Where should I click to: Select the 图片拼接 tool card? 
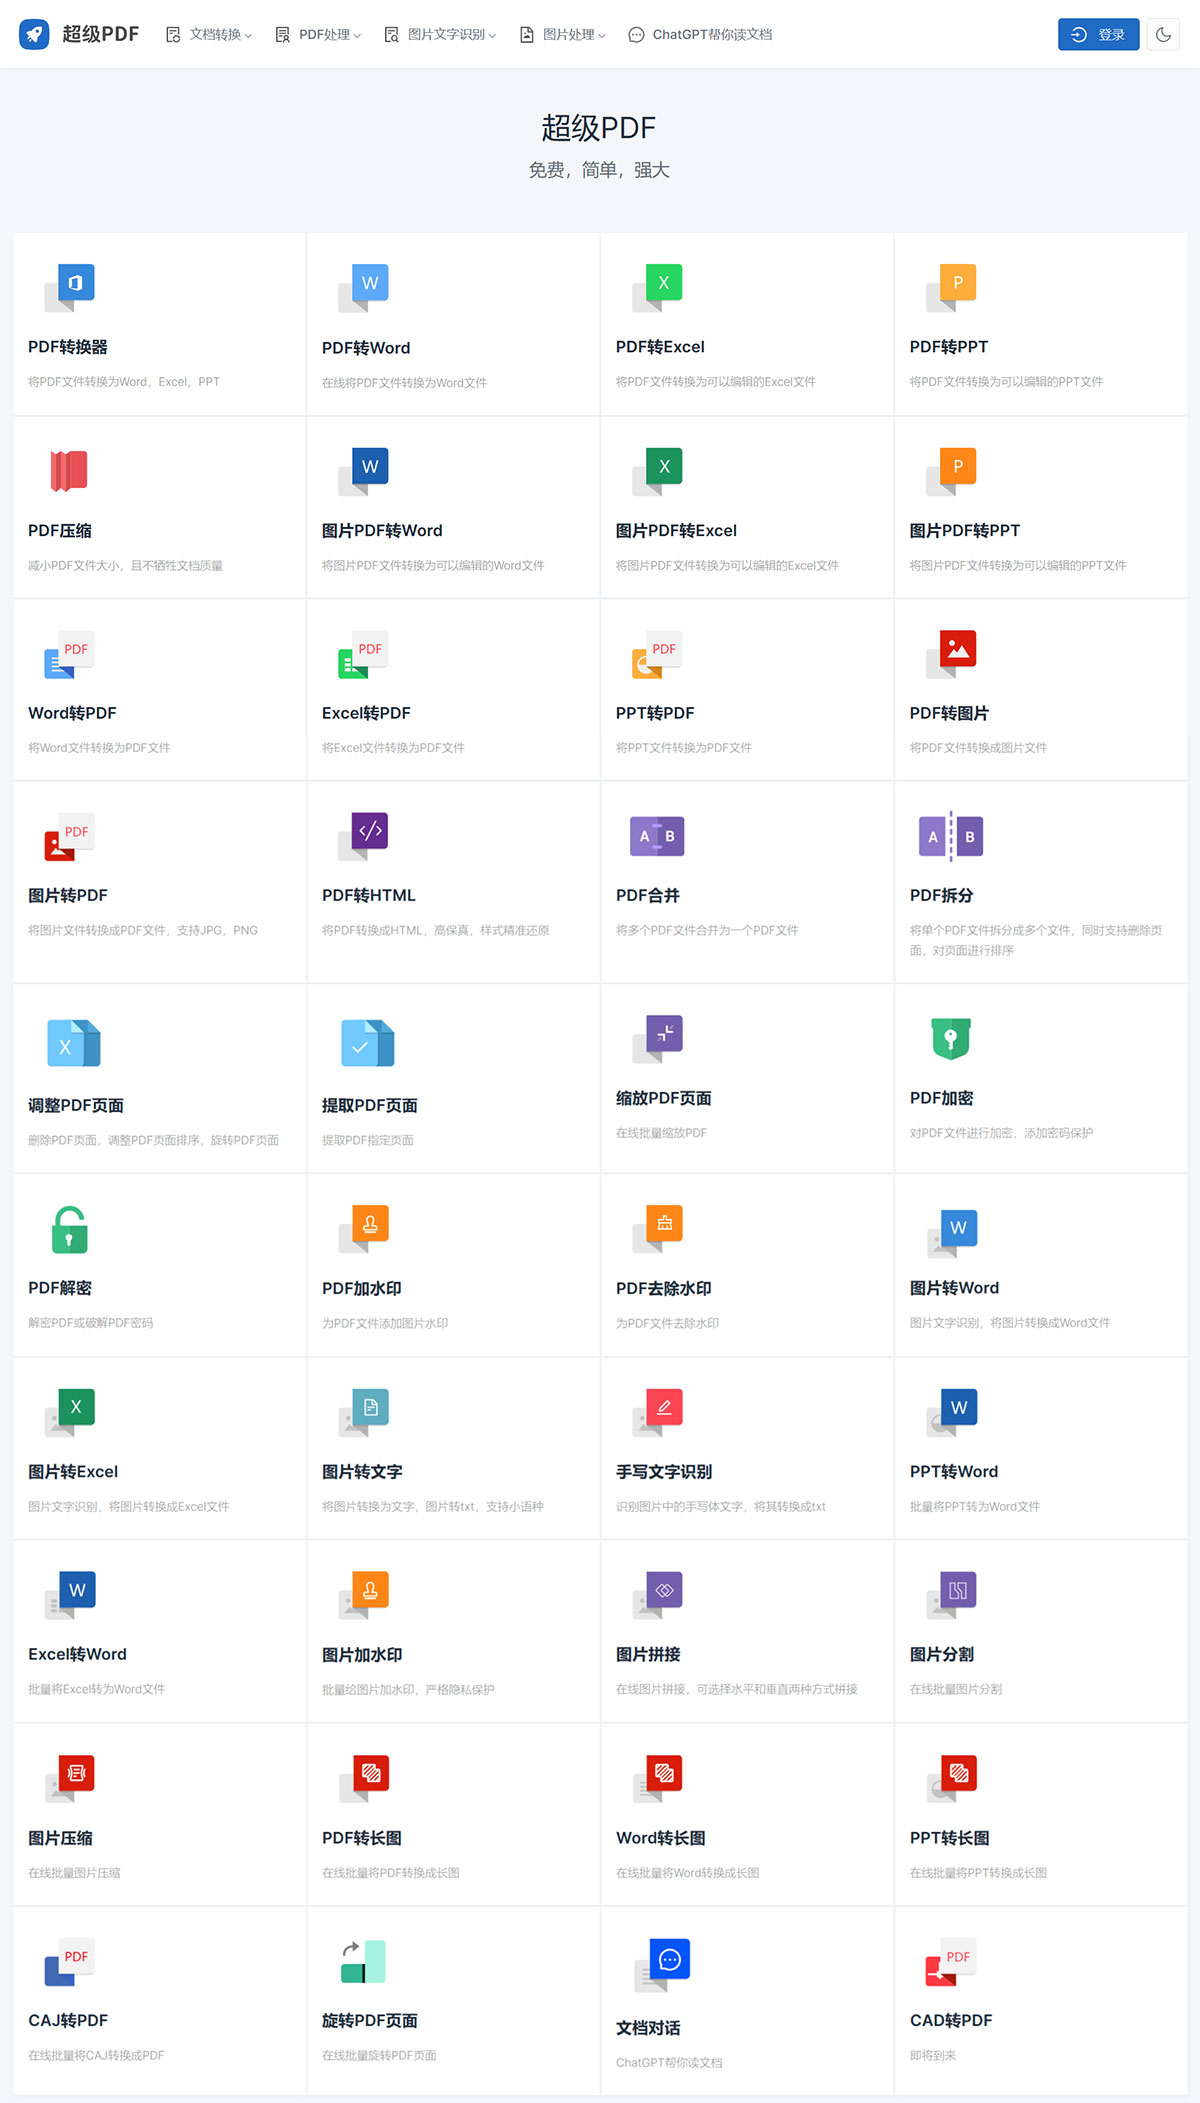coord(747,1630)
